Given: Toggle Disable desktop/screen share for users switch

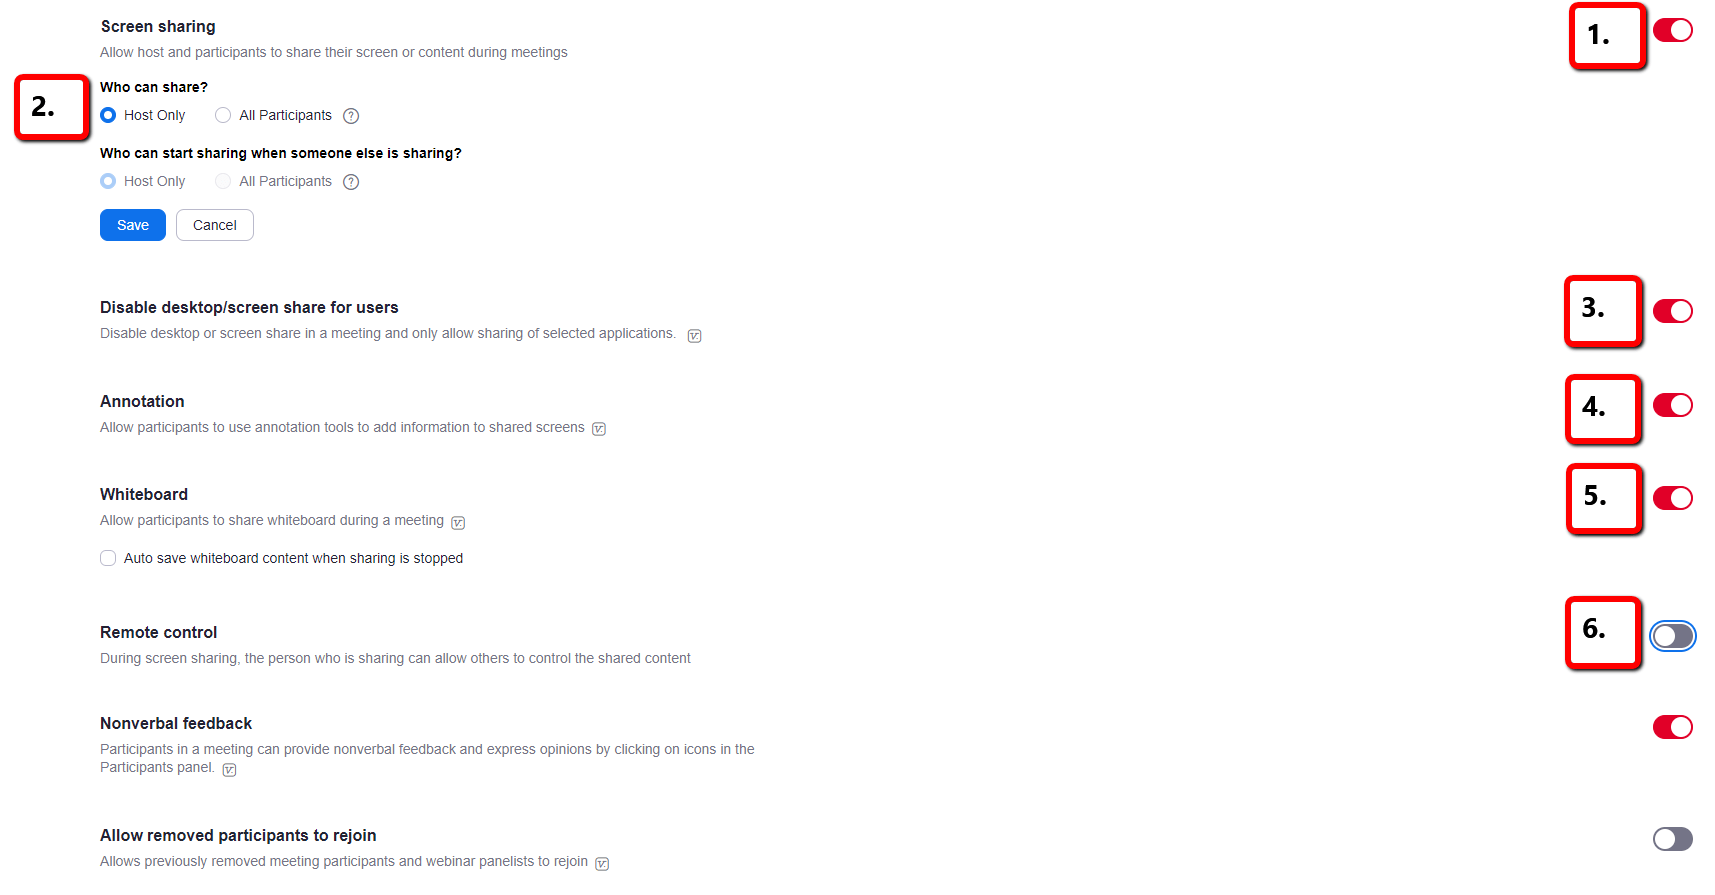Looking at the screenshot, I should click(x=1673, y=311).
